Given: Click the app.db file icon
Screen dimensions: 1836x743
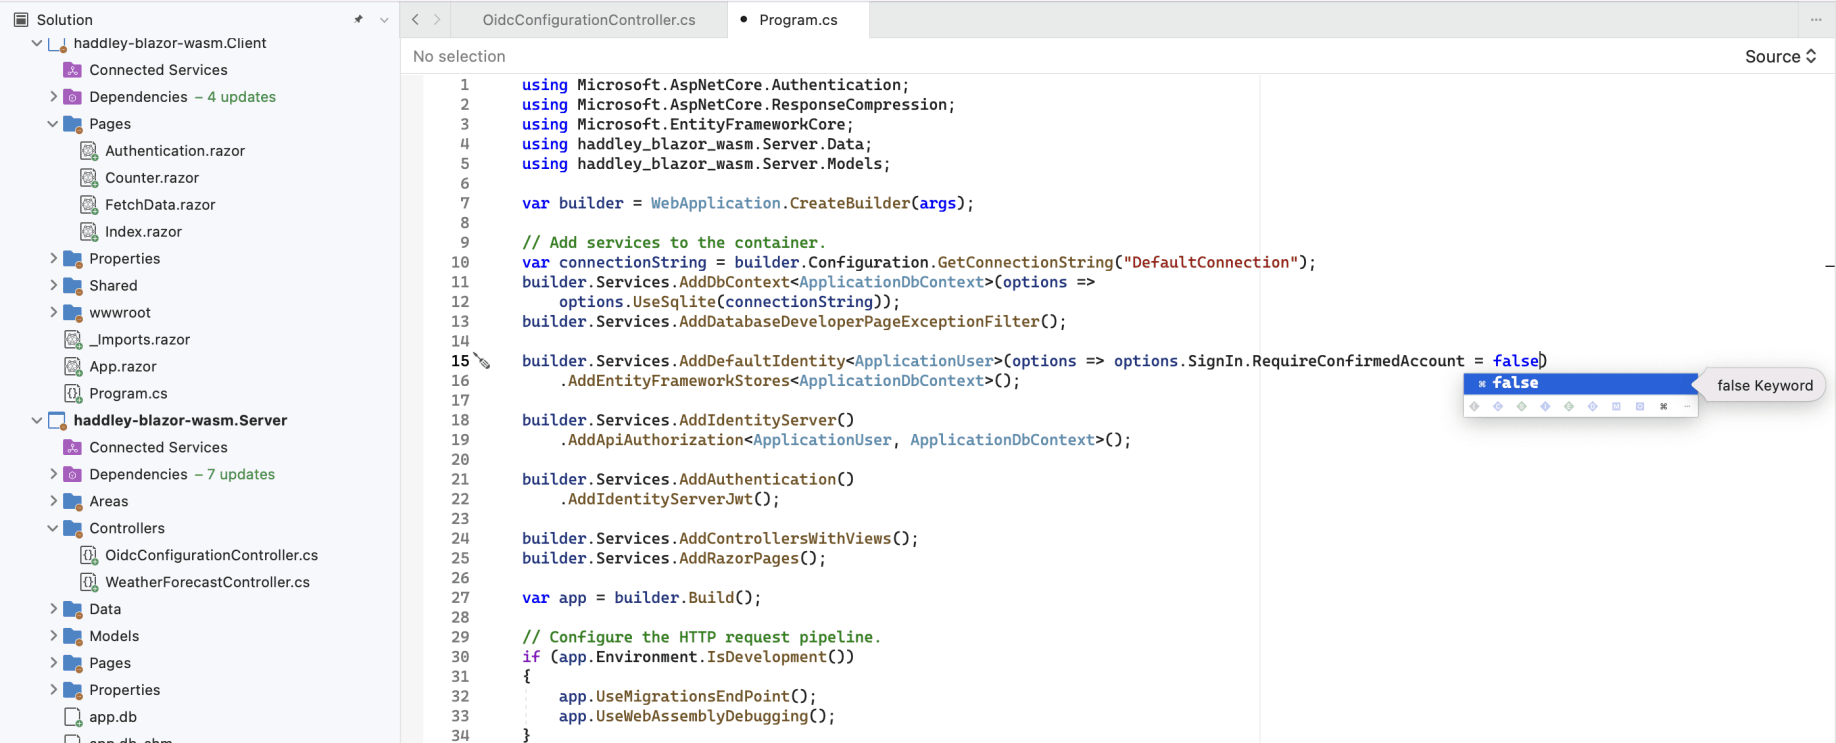Looking at the screenshot, I should click(x=72, y=717).
